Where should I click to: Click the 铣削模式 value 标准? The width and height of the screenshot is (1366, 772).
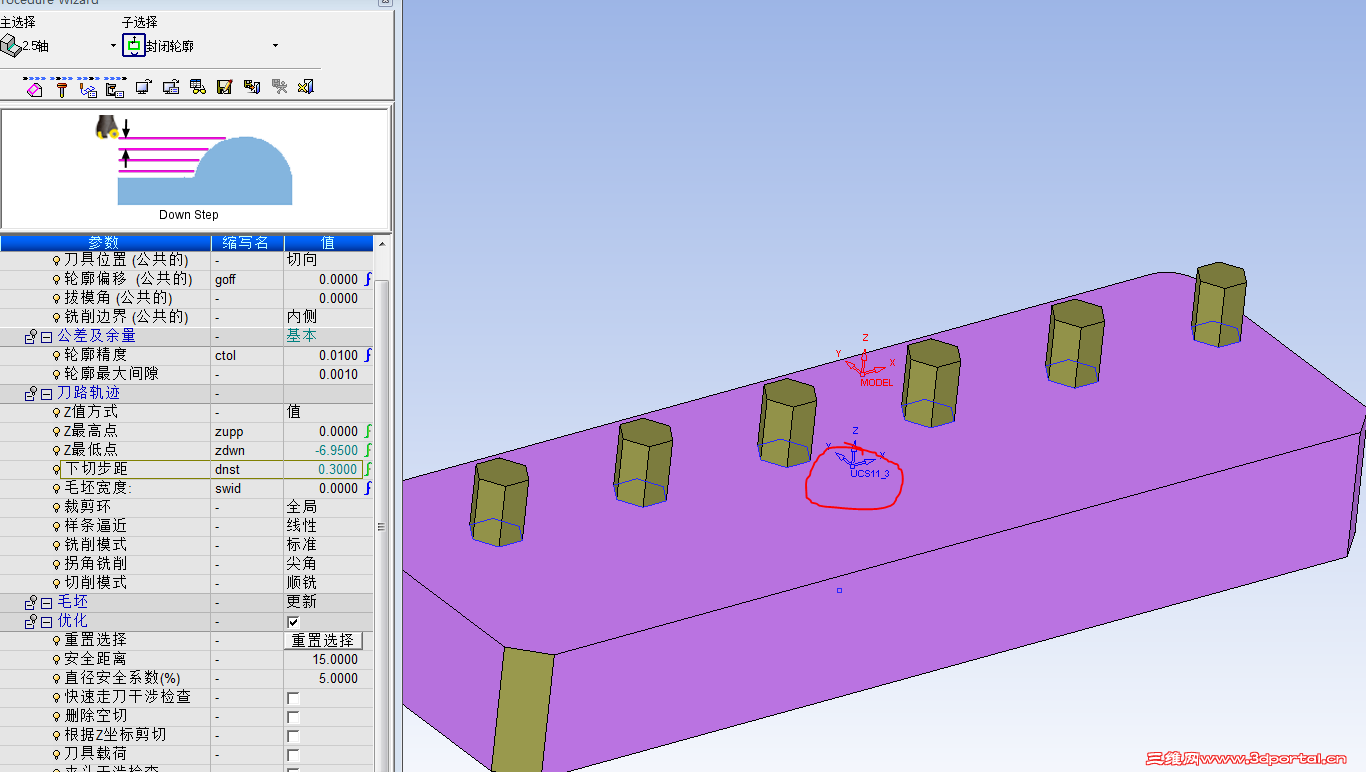pyautogui.click(x=302, y=545)
